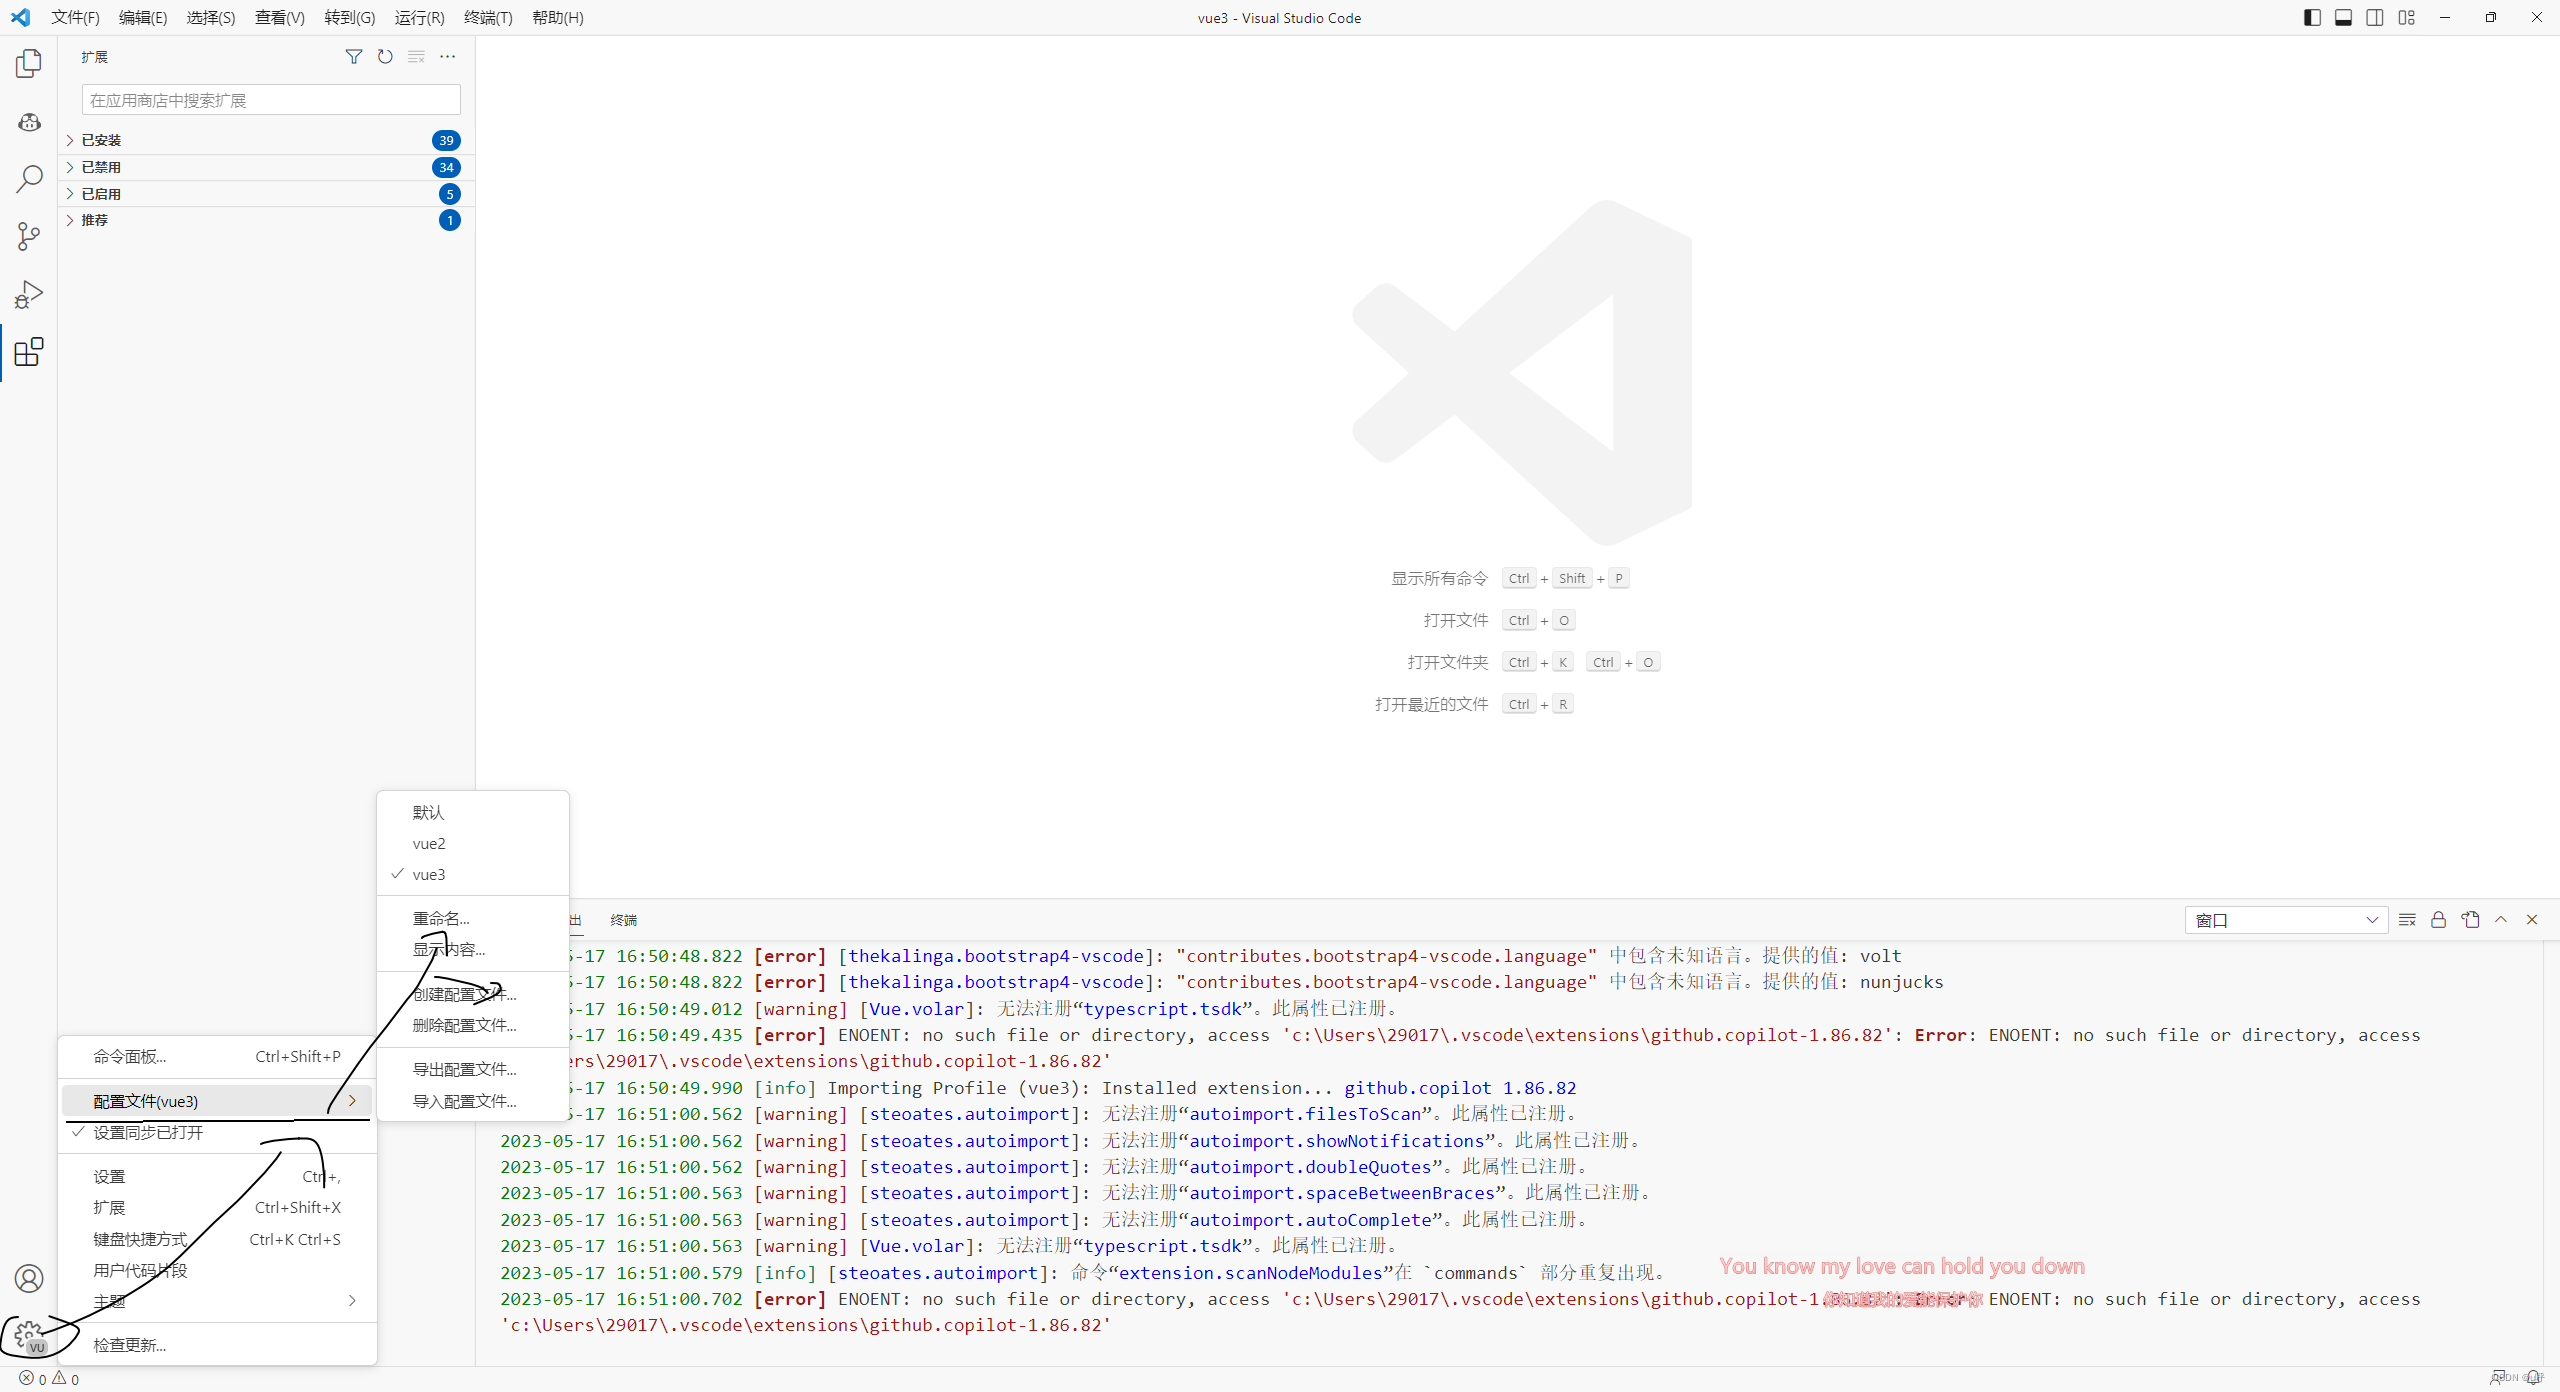This screenshot has height=1392, width=2560.
Task: Toggle the Settings Sync option in the menu
Action: pyautogui.click(x=148, y=1132)
